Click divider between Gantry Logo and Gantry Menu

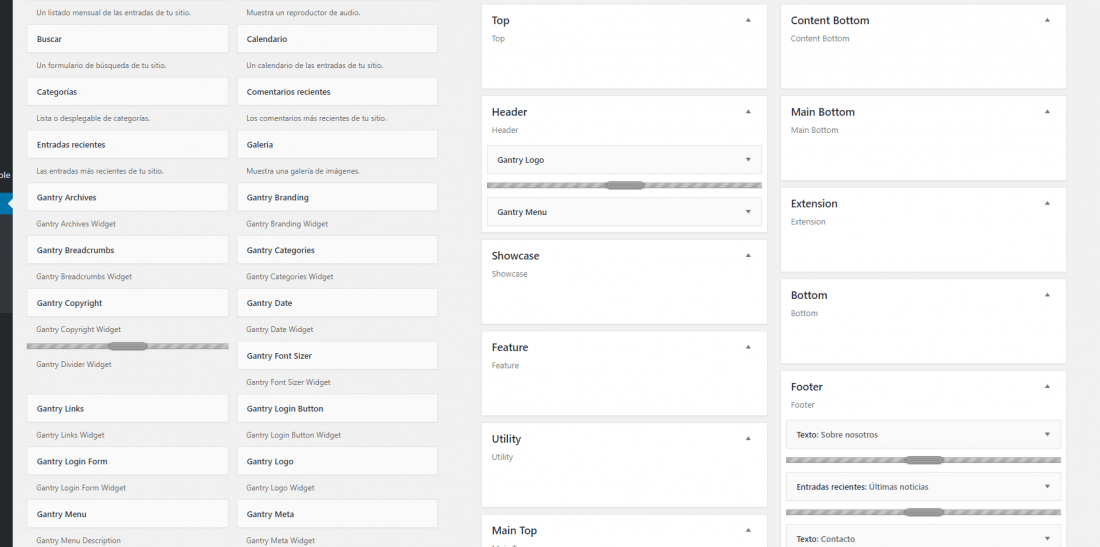(x=624, y=185)
